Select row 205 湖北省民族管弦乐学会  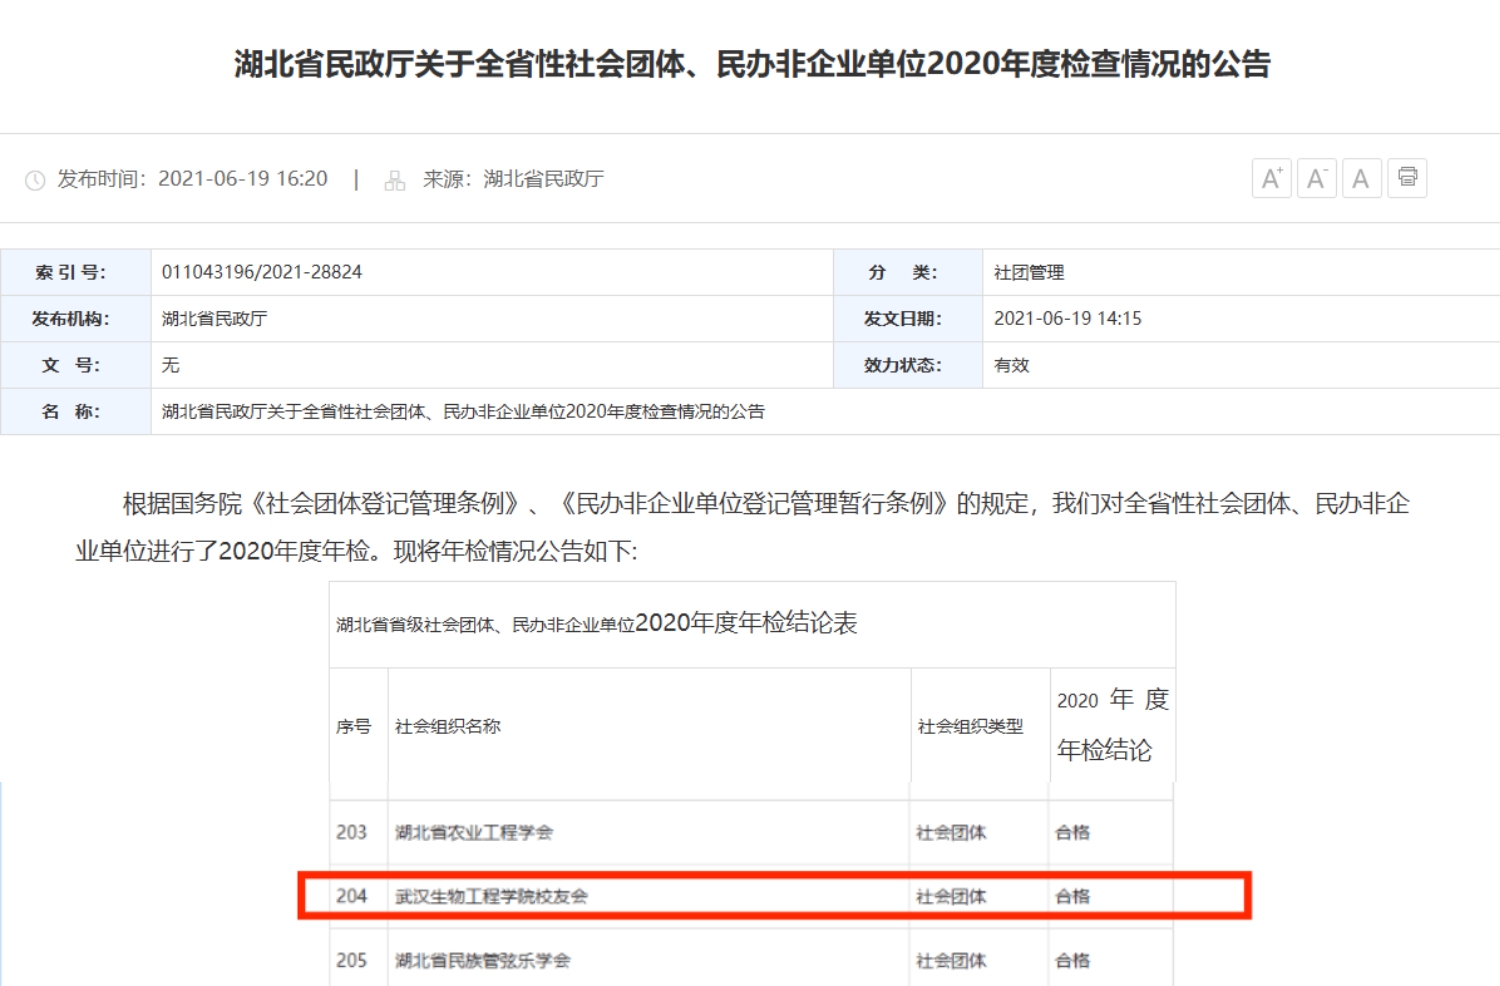coord(482,960)
